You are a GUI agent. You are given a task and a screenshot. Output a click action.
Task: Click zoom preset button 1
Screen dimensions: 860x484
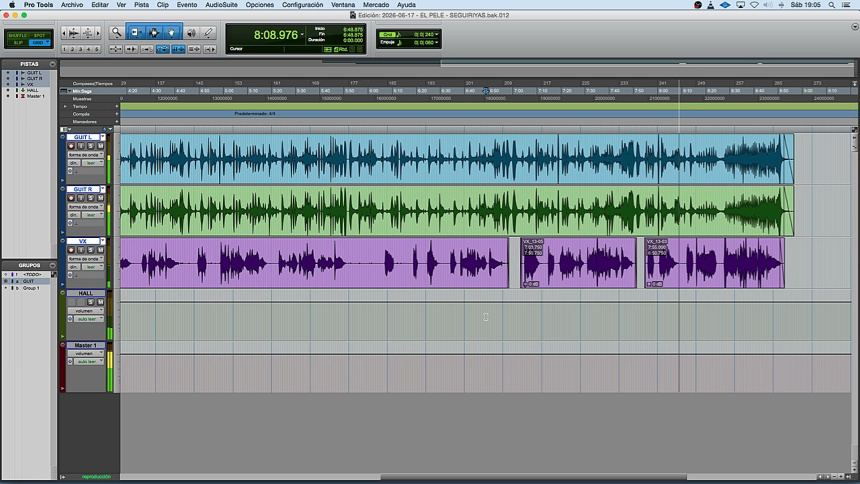click(65, 49)
